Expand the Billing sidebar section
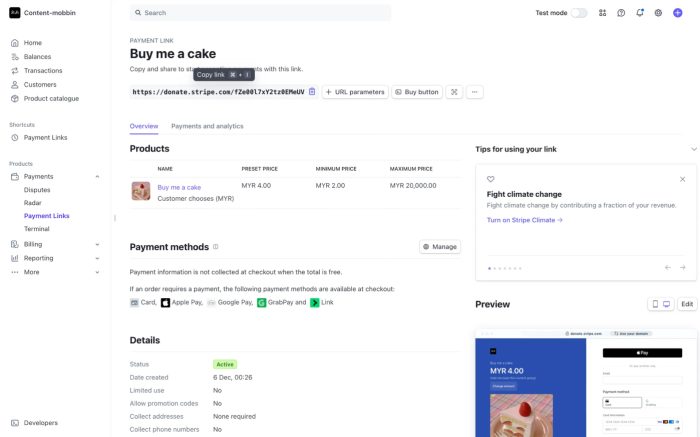This screenshot has height=437, width=700. click(97, 244)
